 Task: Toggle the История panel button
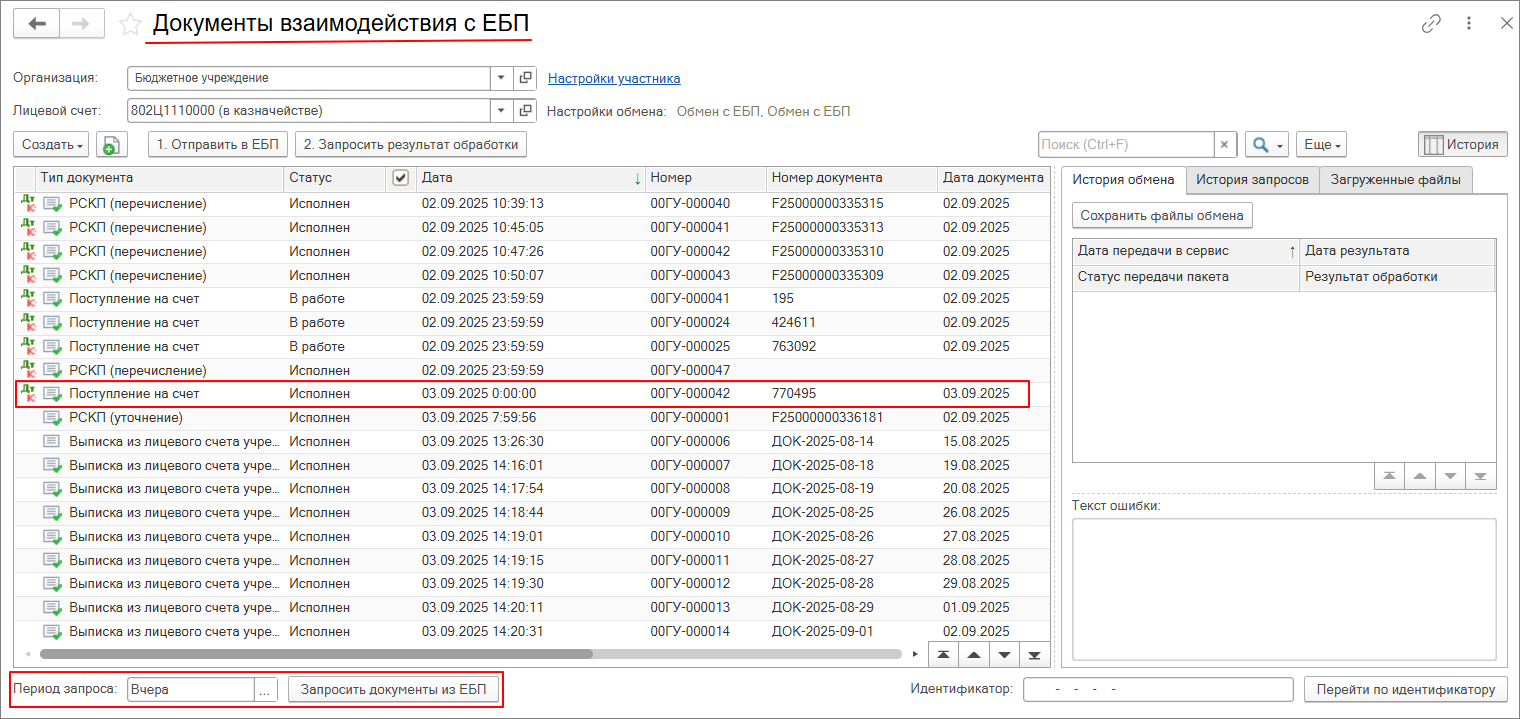(1463, 145)
